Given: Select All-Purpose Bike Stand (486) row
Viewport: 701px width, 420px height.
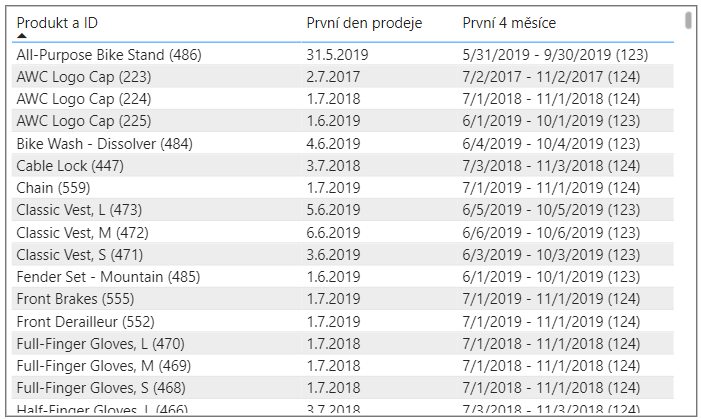Looking at the screenshot, I should [x=343, y=55].
